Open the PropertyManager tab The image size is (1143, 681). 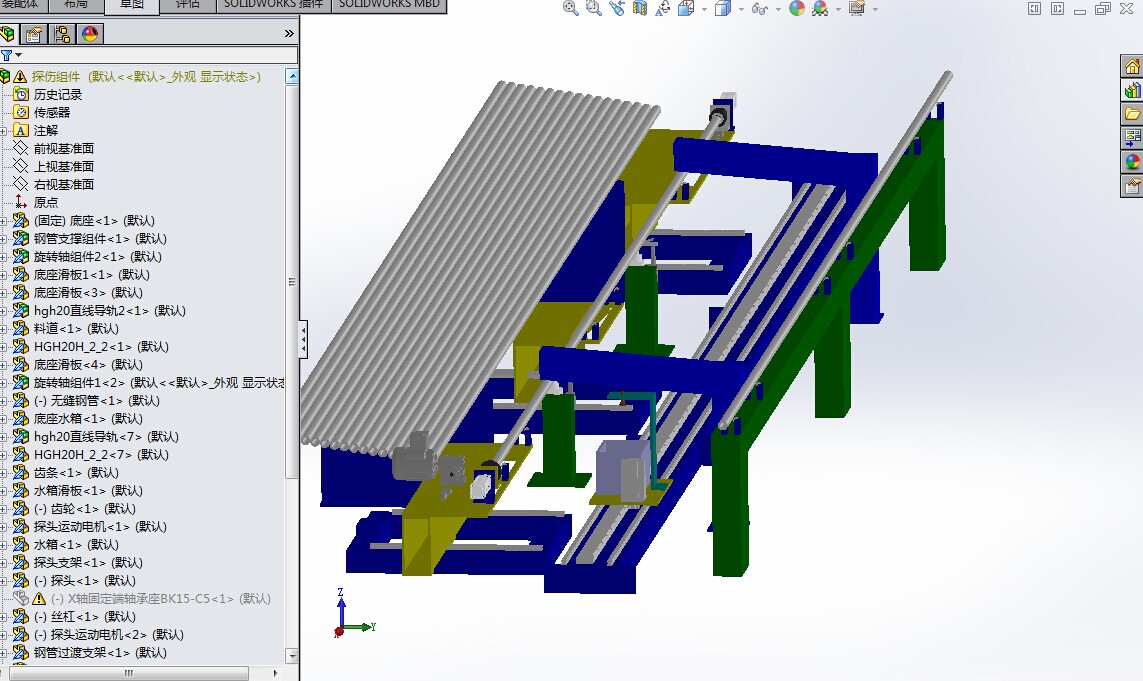pos(34,34)
